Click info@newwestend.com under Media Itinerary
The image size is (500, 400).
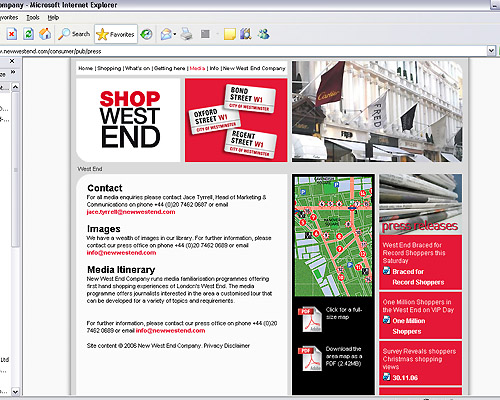point(170,331)
